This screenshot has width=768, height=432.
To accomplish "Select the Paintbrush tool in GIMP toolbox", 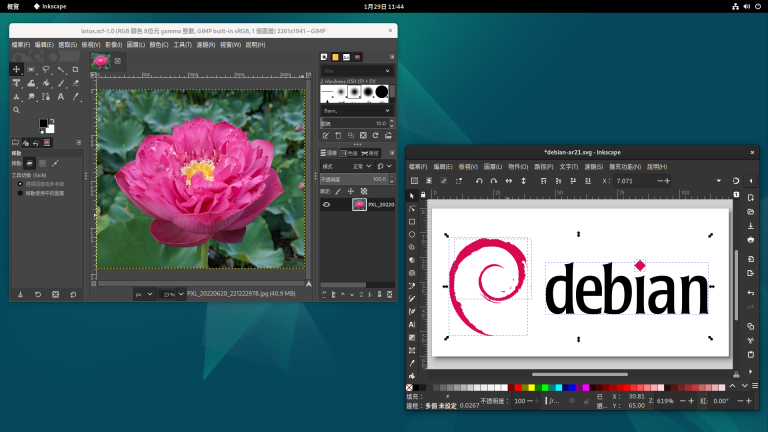I will (x=61, y=83).
